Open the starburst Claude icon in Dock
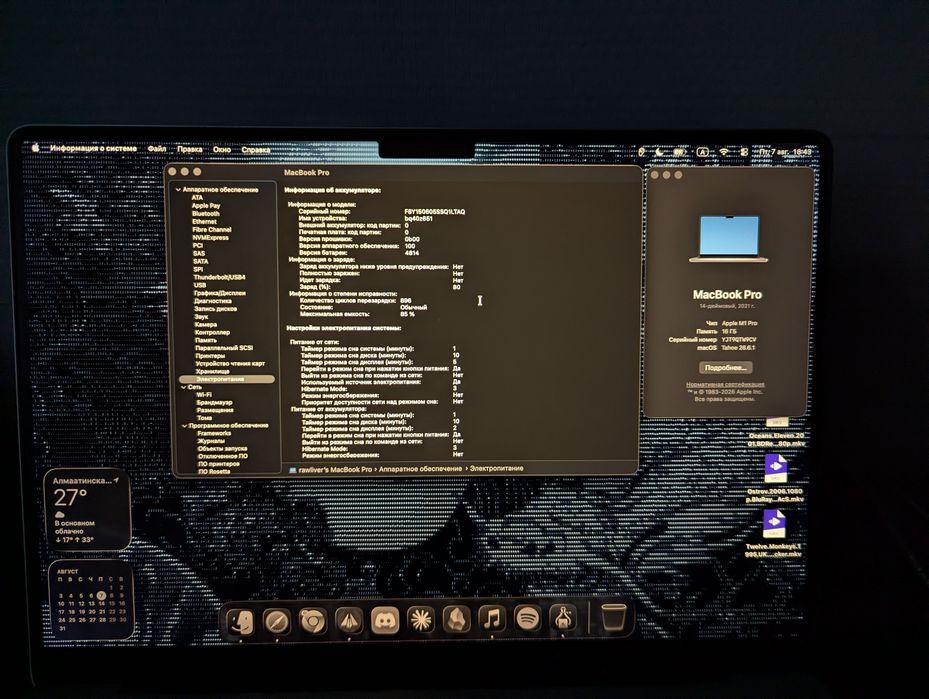Image resolution: width=929 pixels, height=699 pixels. pos(421,620)
